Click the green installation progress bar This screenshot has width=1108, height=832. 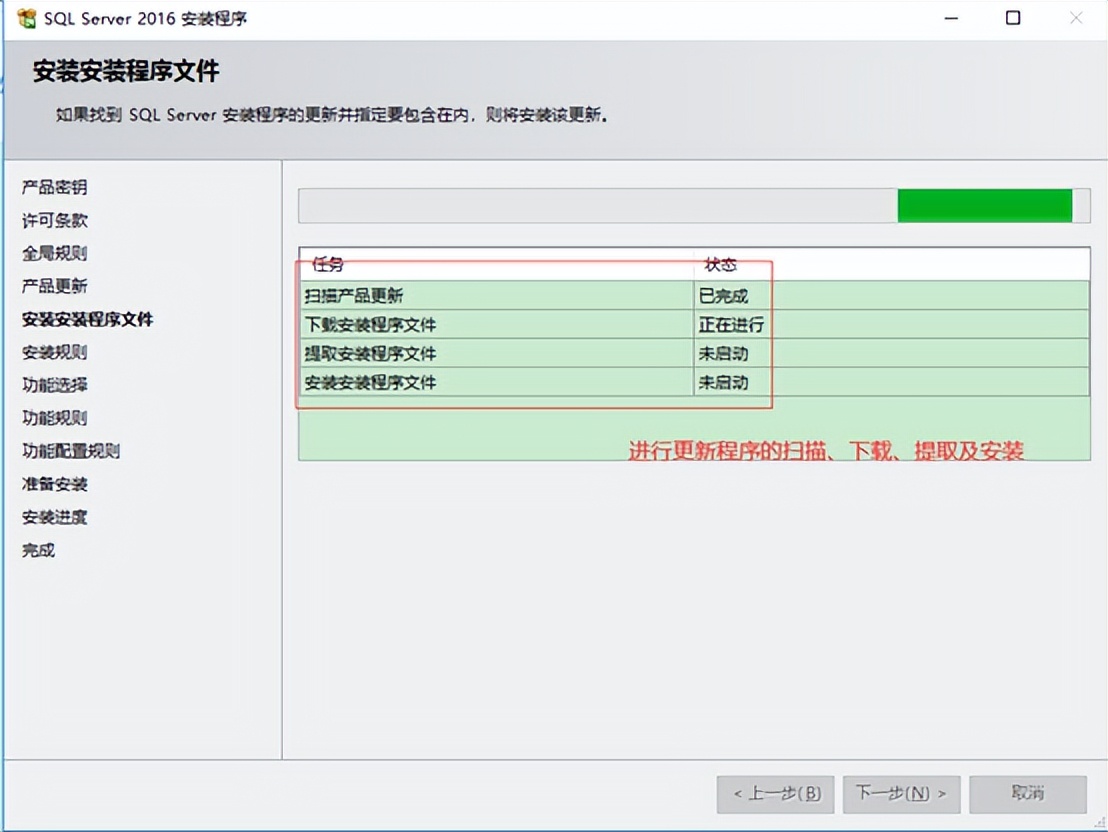coord(693,206)
